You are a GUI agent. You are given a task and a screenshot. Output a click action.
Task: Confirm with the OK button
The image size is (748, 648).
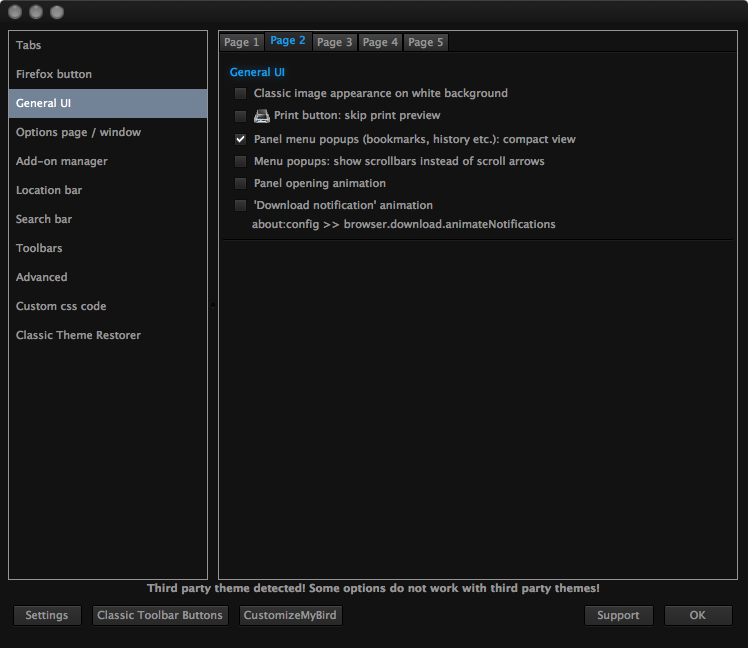coord(698,616)
